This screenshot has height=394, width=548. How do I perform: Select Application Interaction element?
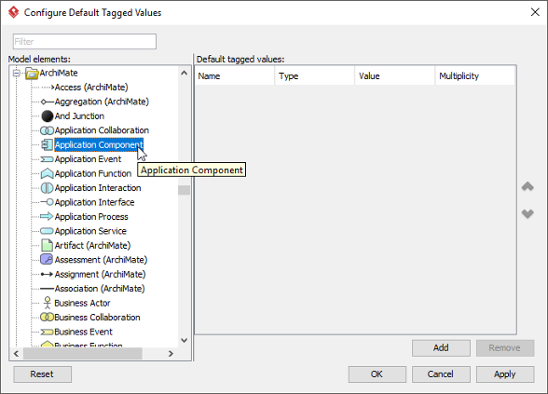pyautogui.click(x=98, y=188)
